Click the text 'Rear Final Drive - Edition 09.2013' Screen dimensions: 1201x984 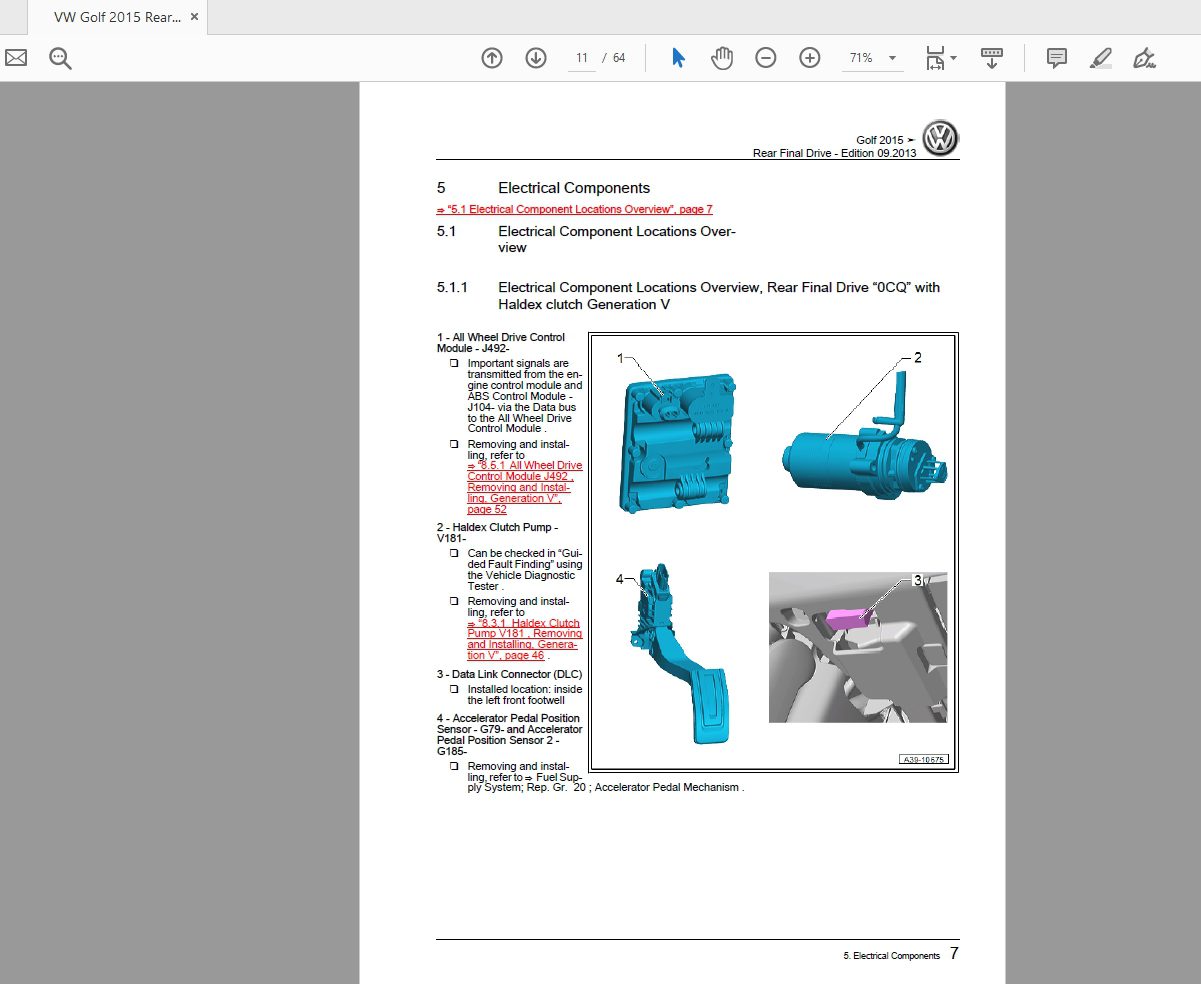[x=834, y=153]
